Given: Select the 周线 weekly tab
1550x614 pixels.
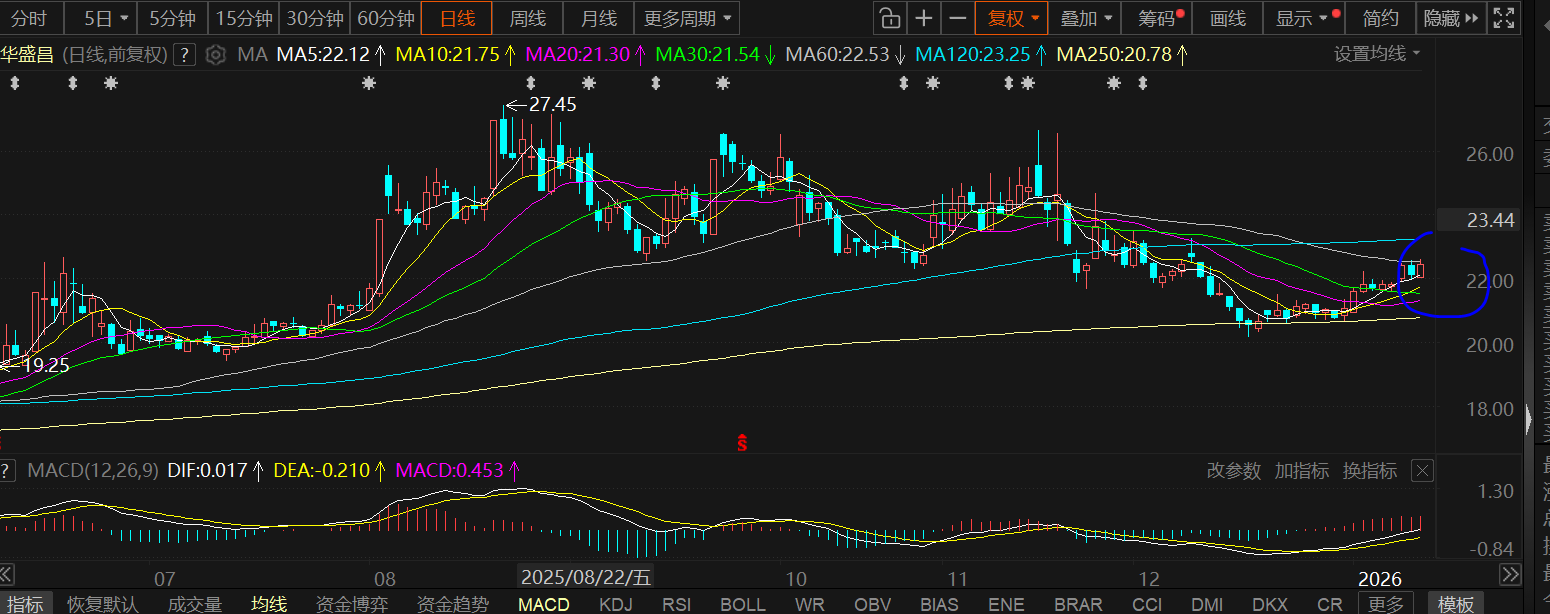Looking at the screenshot, I should [528, 18].
